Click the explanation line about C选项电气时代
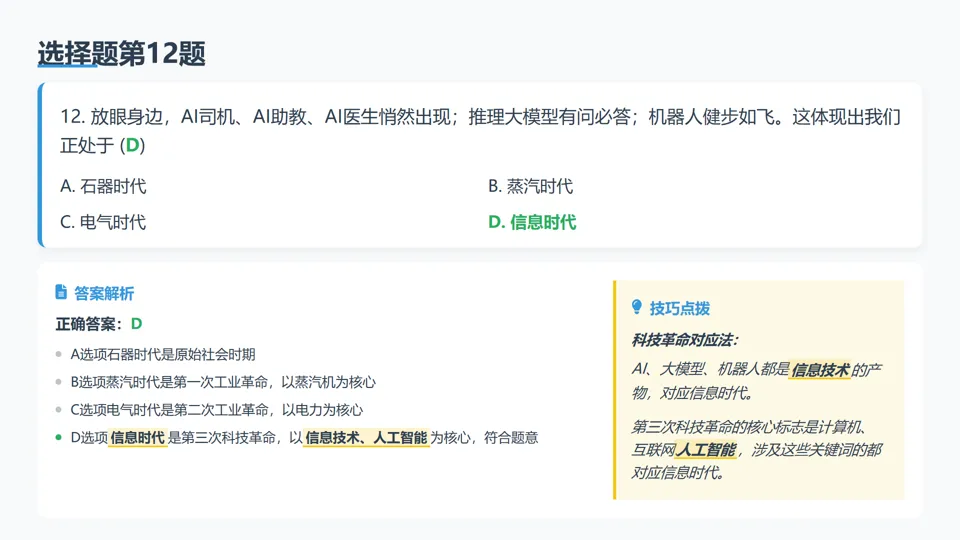 click(217, 410)
